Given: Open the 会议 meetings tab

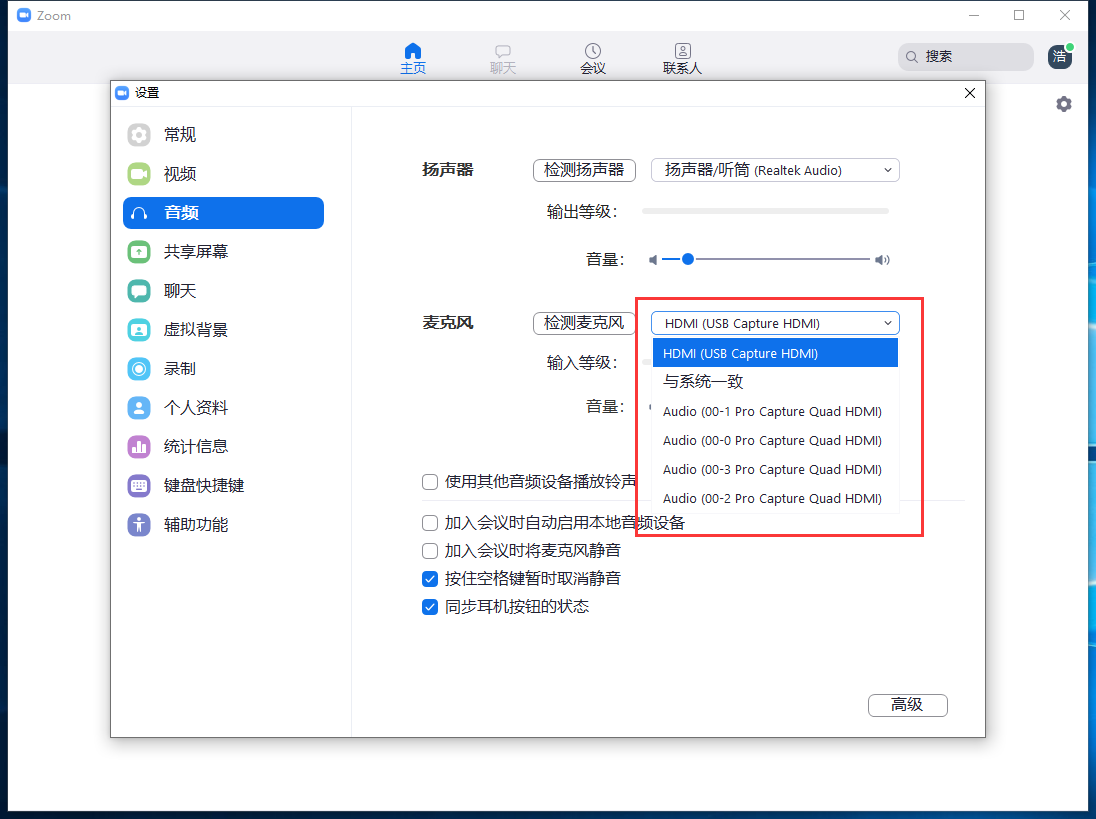Looking at the screenshot, I should [593, 59].
